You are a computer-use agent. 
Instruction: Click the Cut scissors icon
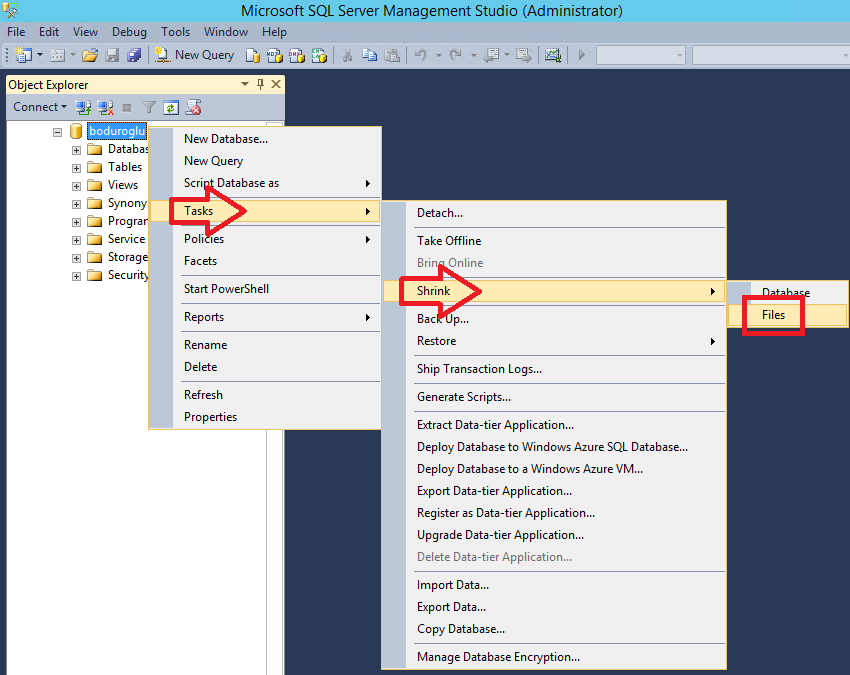click(x=347, y=55)
